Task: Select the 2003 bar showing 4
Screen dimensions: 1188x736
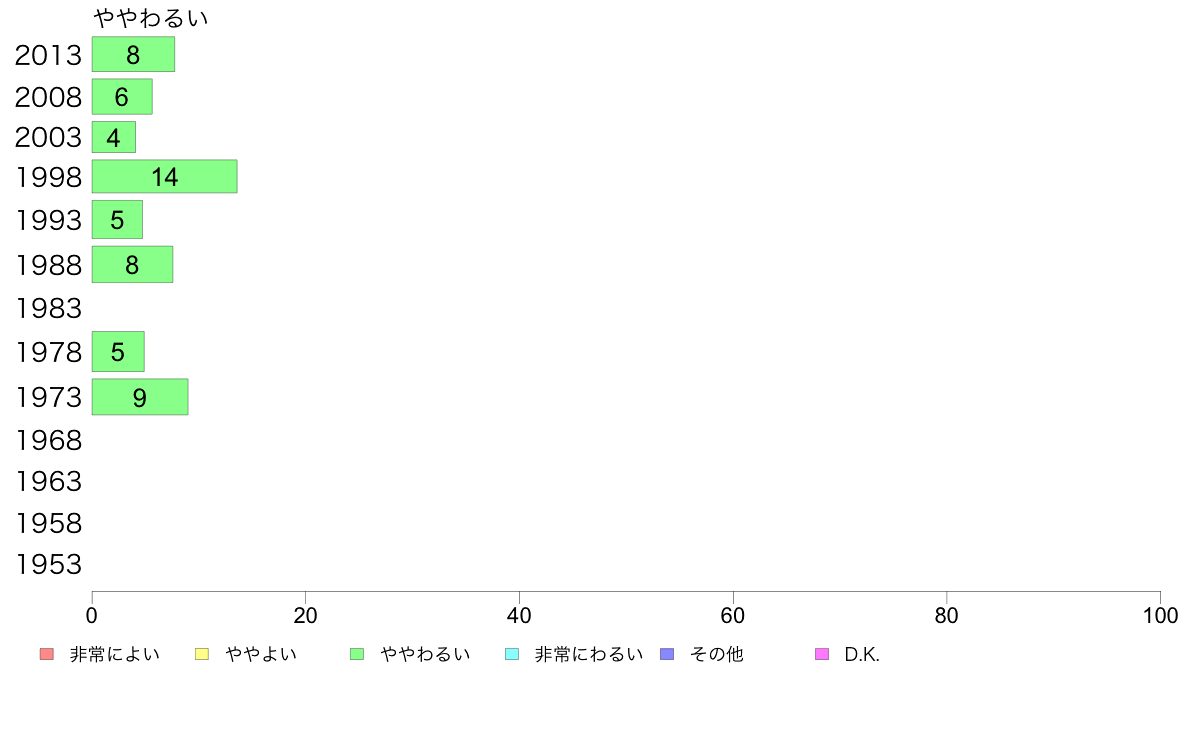Action: pos(114,137)
